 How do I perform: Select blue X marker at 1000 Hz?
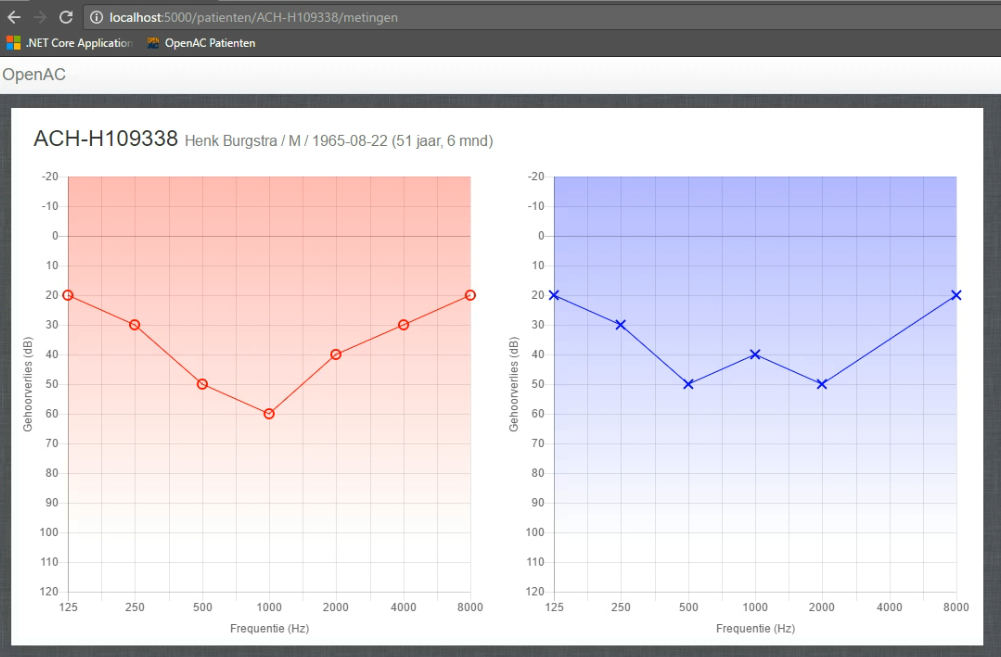coord(755,354)
